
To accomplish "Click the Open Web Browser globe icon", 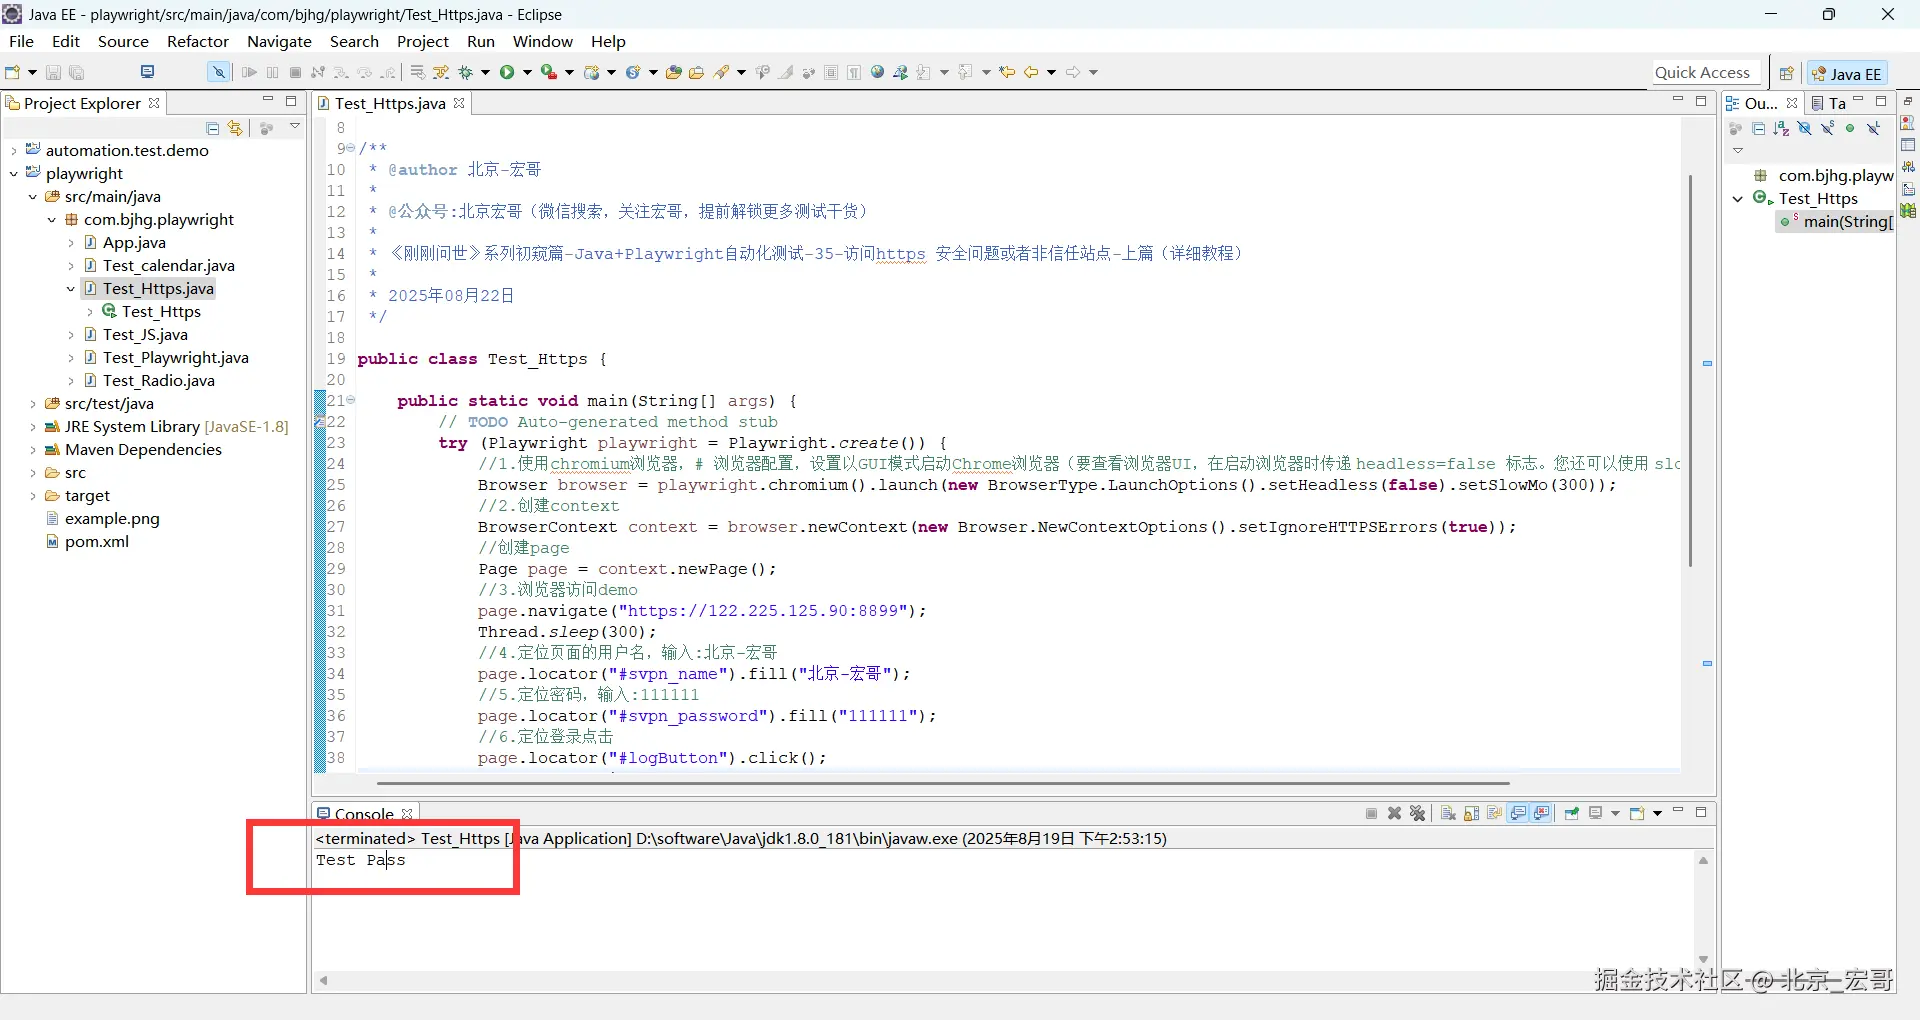I will (878, 72).
